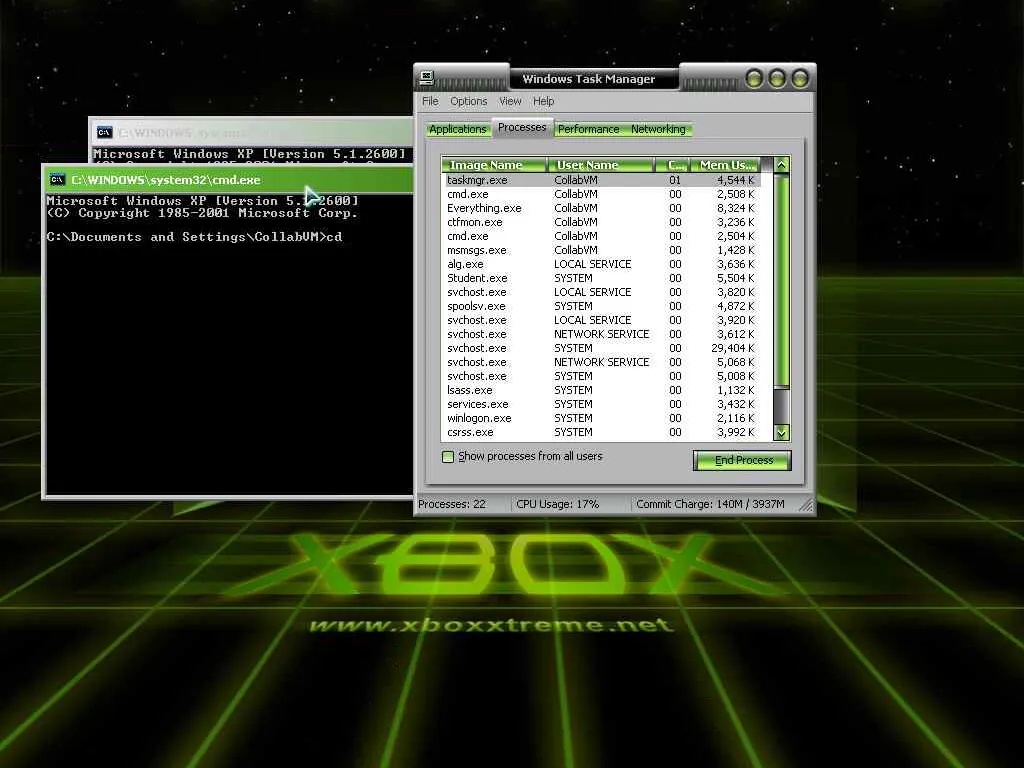
Task: Open the Help menu in Task Manager
Action: click(x=543, y=101)
